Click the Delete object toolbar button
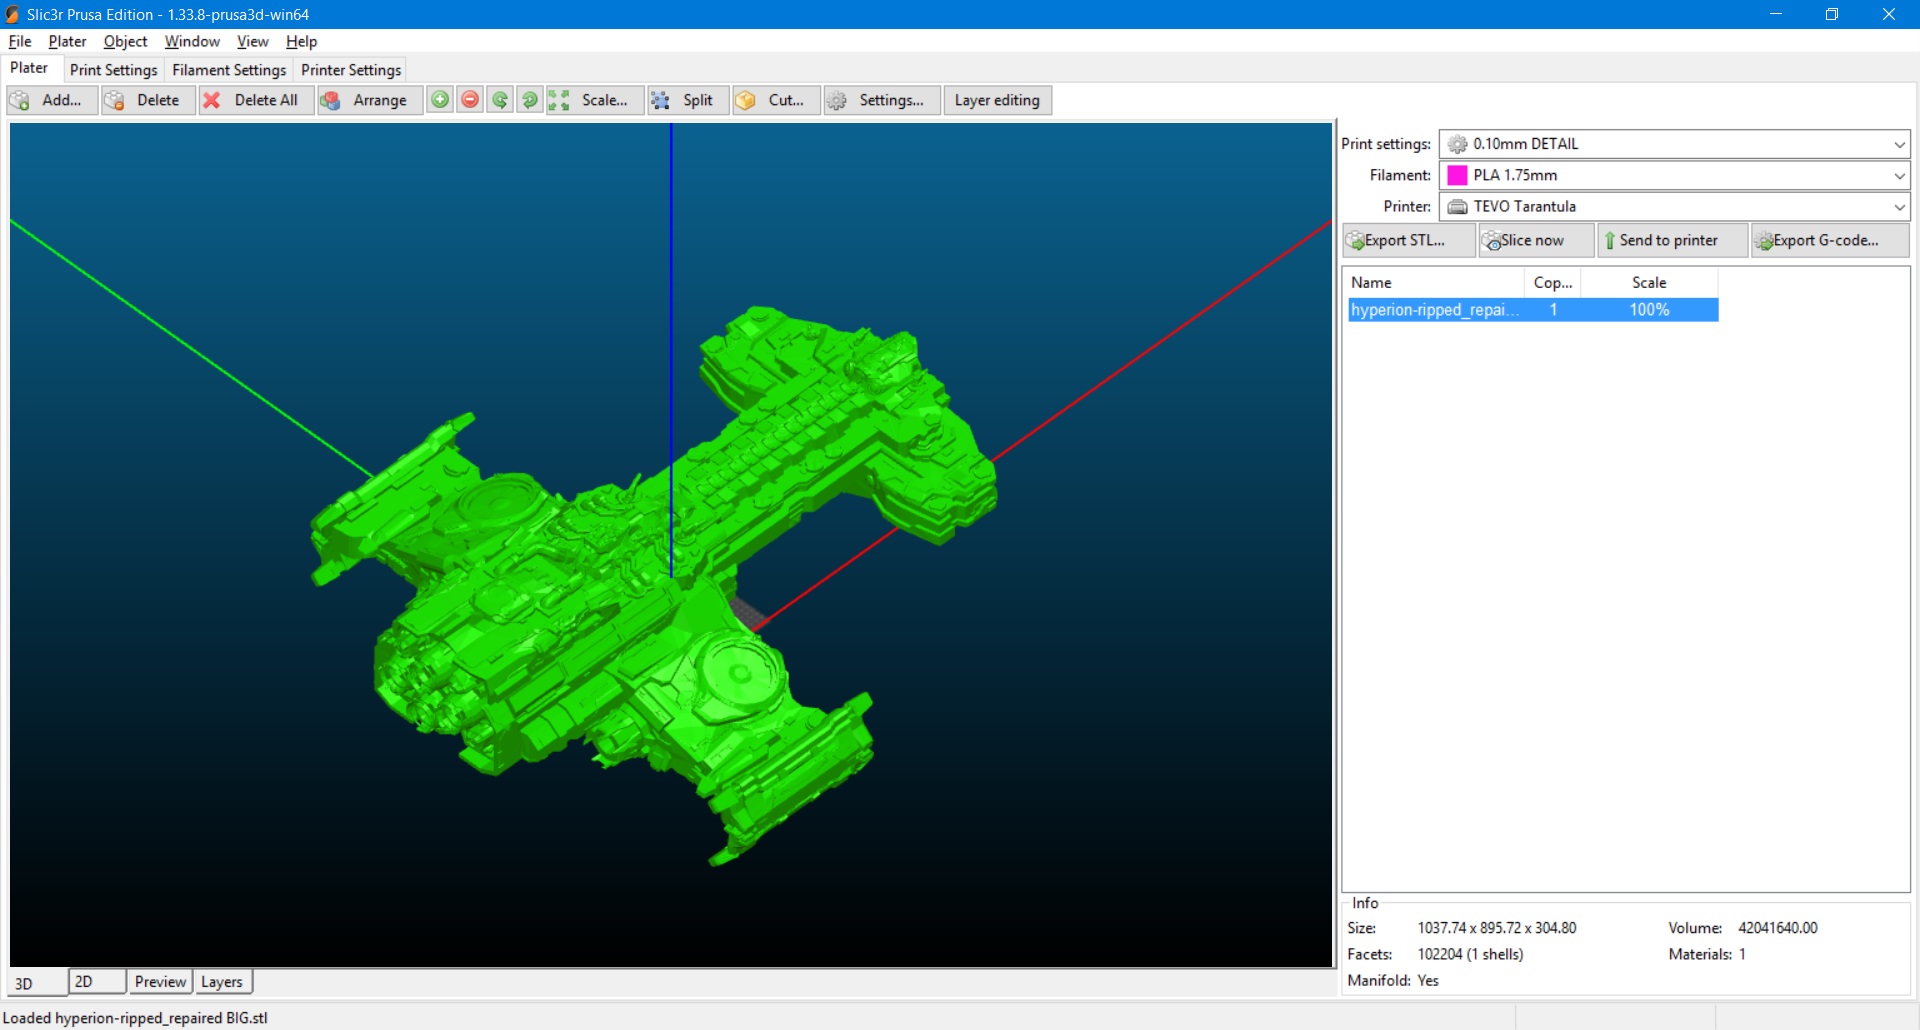 coord(148,100)
